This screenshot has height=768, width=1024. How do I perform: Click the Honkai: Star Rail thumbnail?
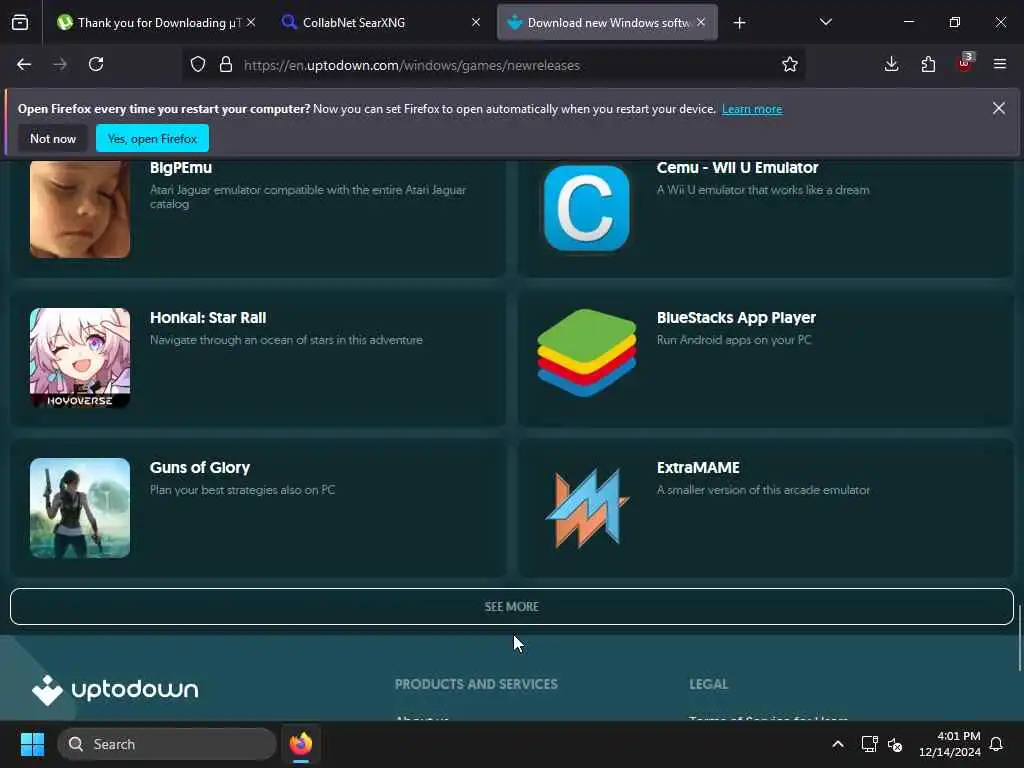click(x=80, y=358)
